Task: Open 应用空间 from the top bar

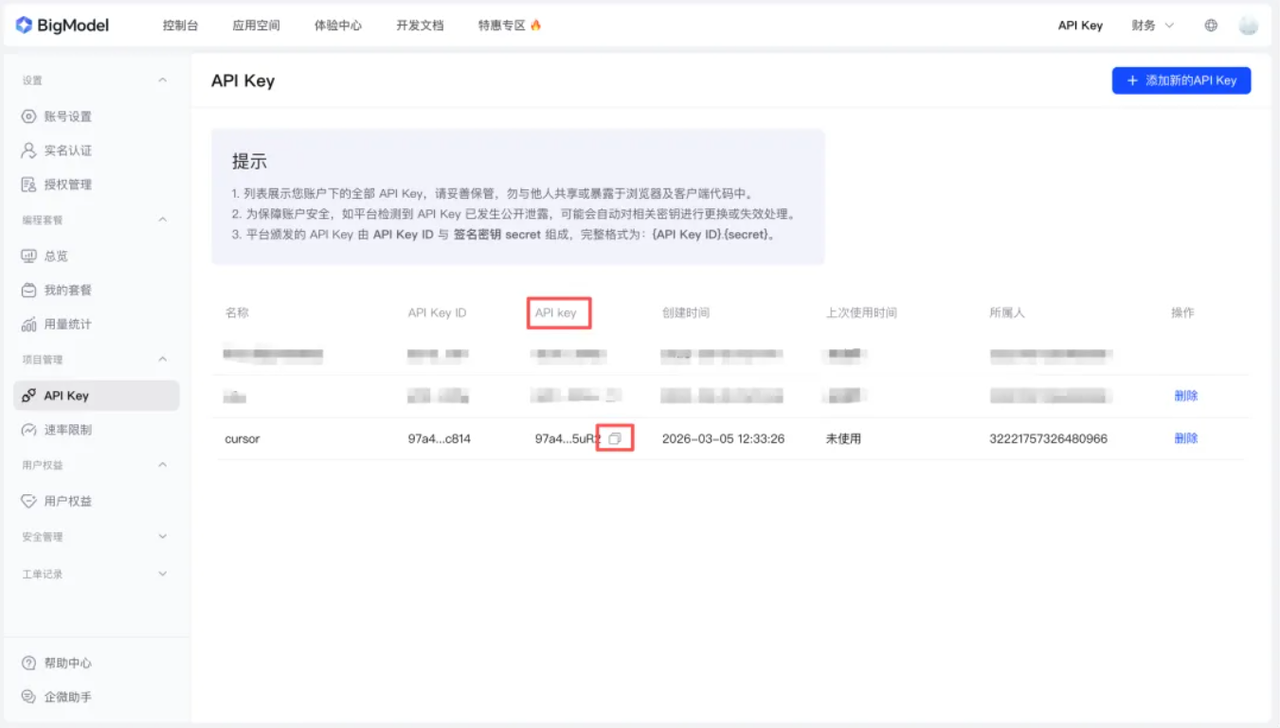Action: [x=256, y=25]
